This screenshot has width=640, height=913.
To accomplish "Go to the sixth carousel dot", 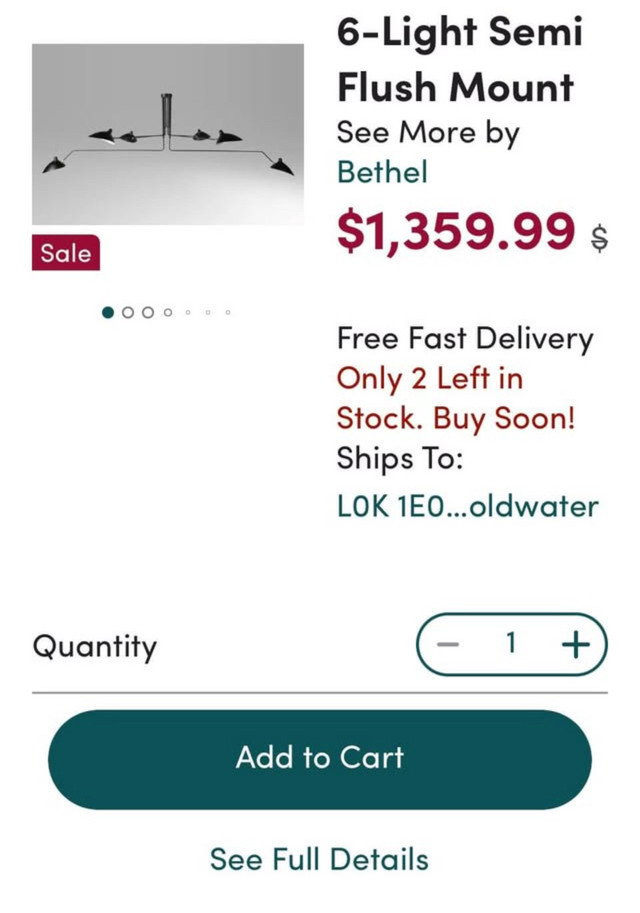I will click(208, 313).
